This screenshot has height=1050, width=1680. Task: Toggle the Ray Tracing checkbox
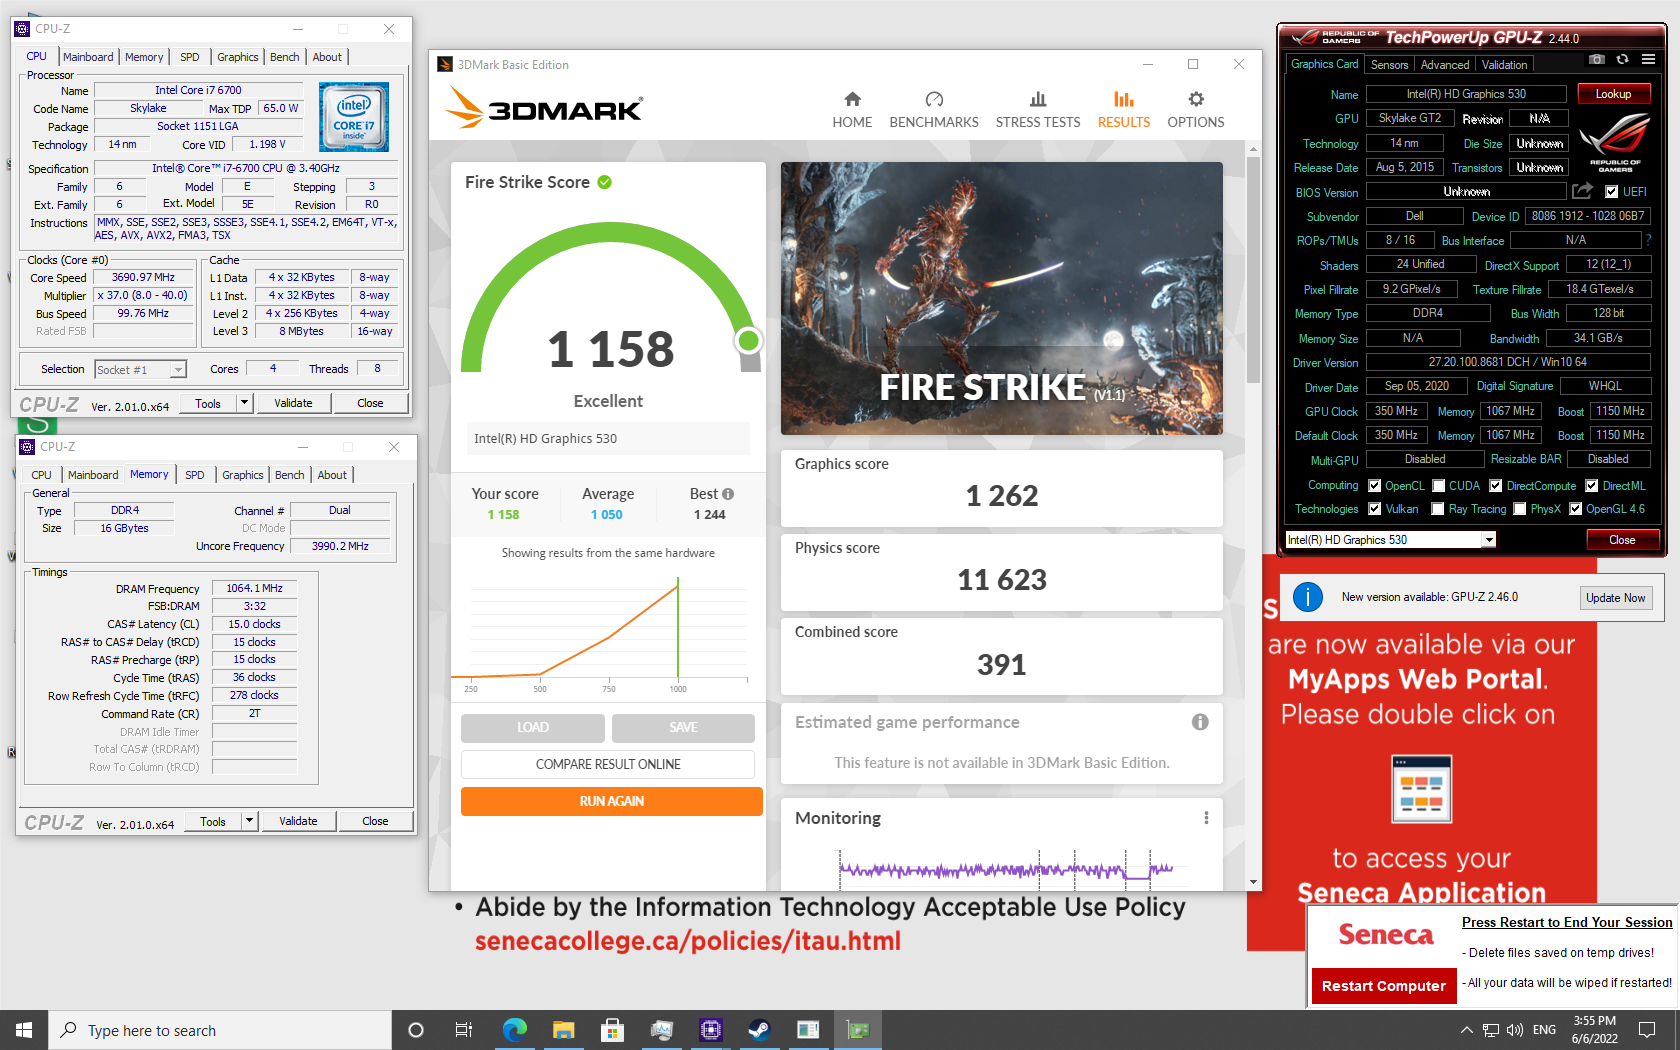[x=1437, y=509]
